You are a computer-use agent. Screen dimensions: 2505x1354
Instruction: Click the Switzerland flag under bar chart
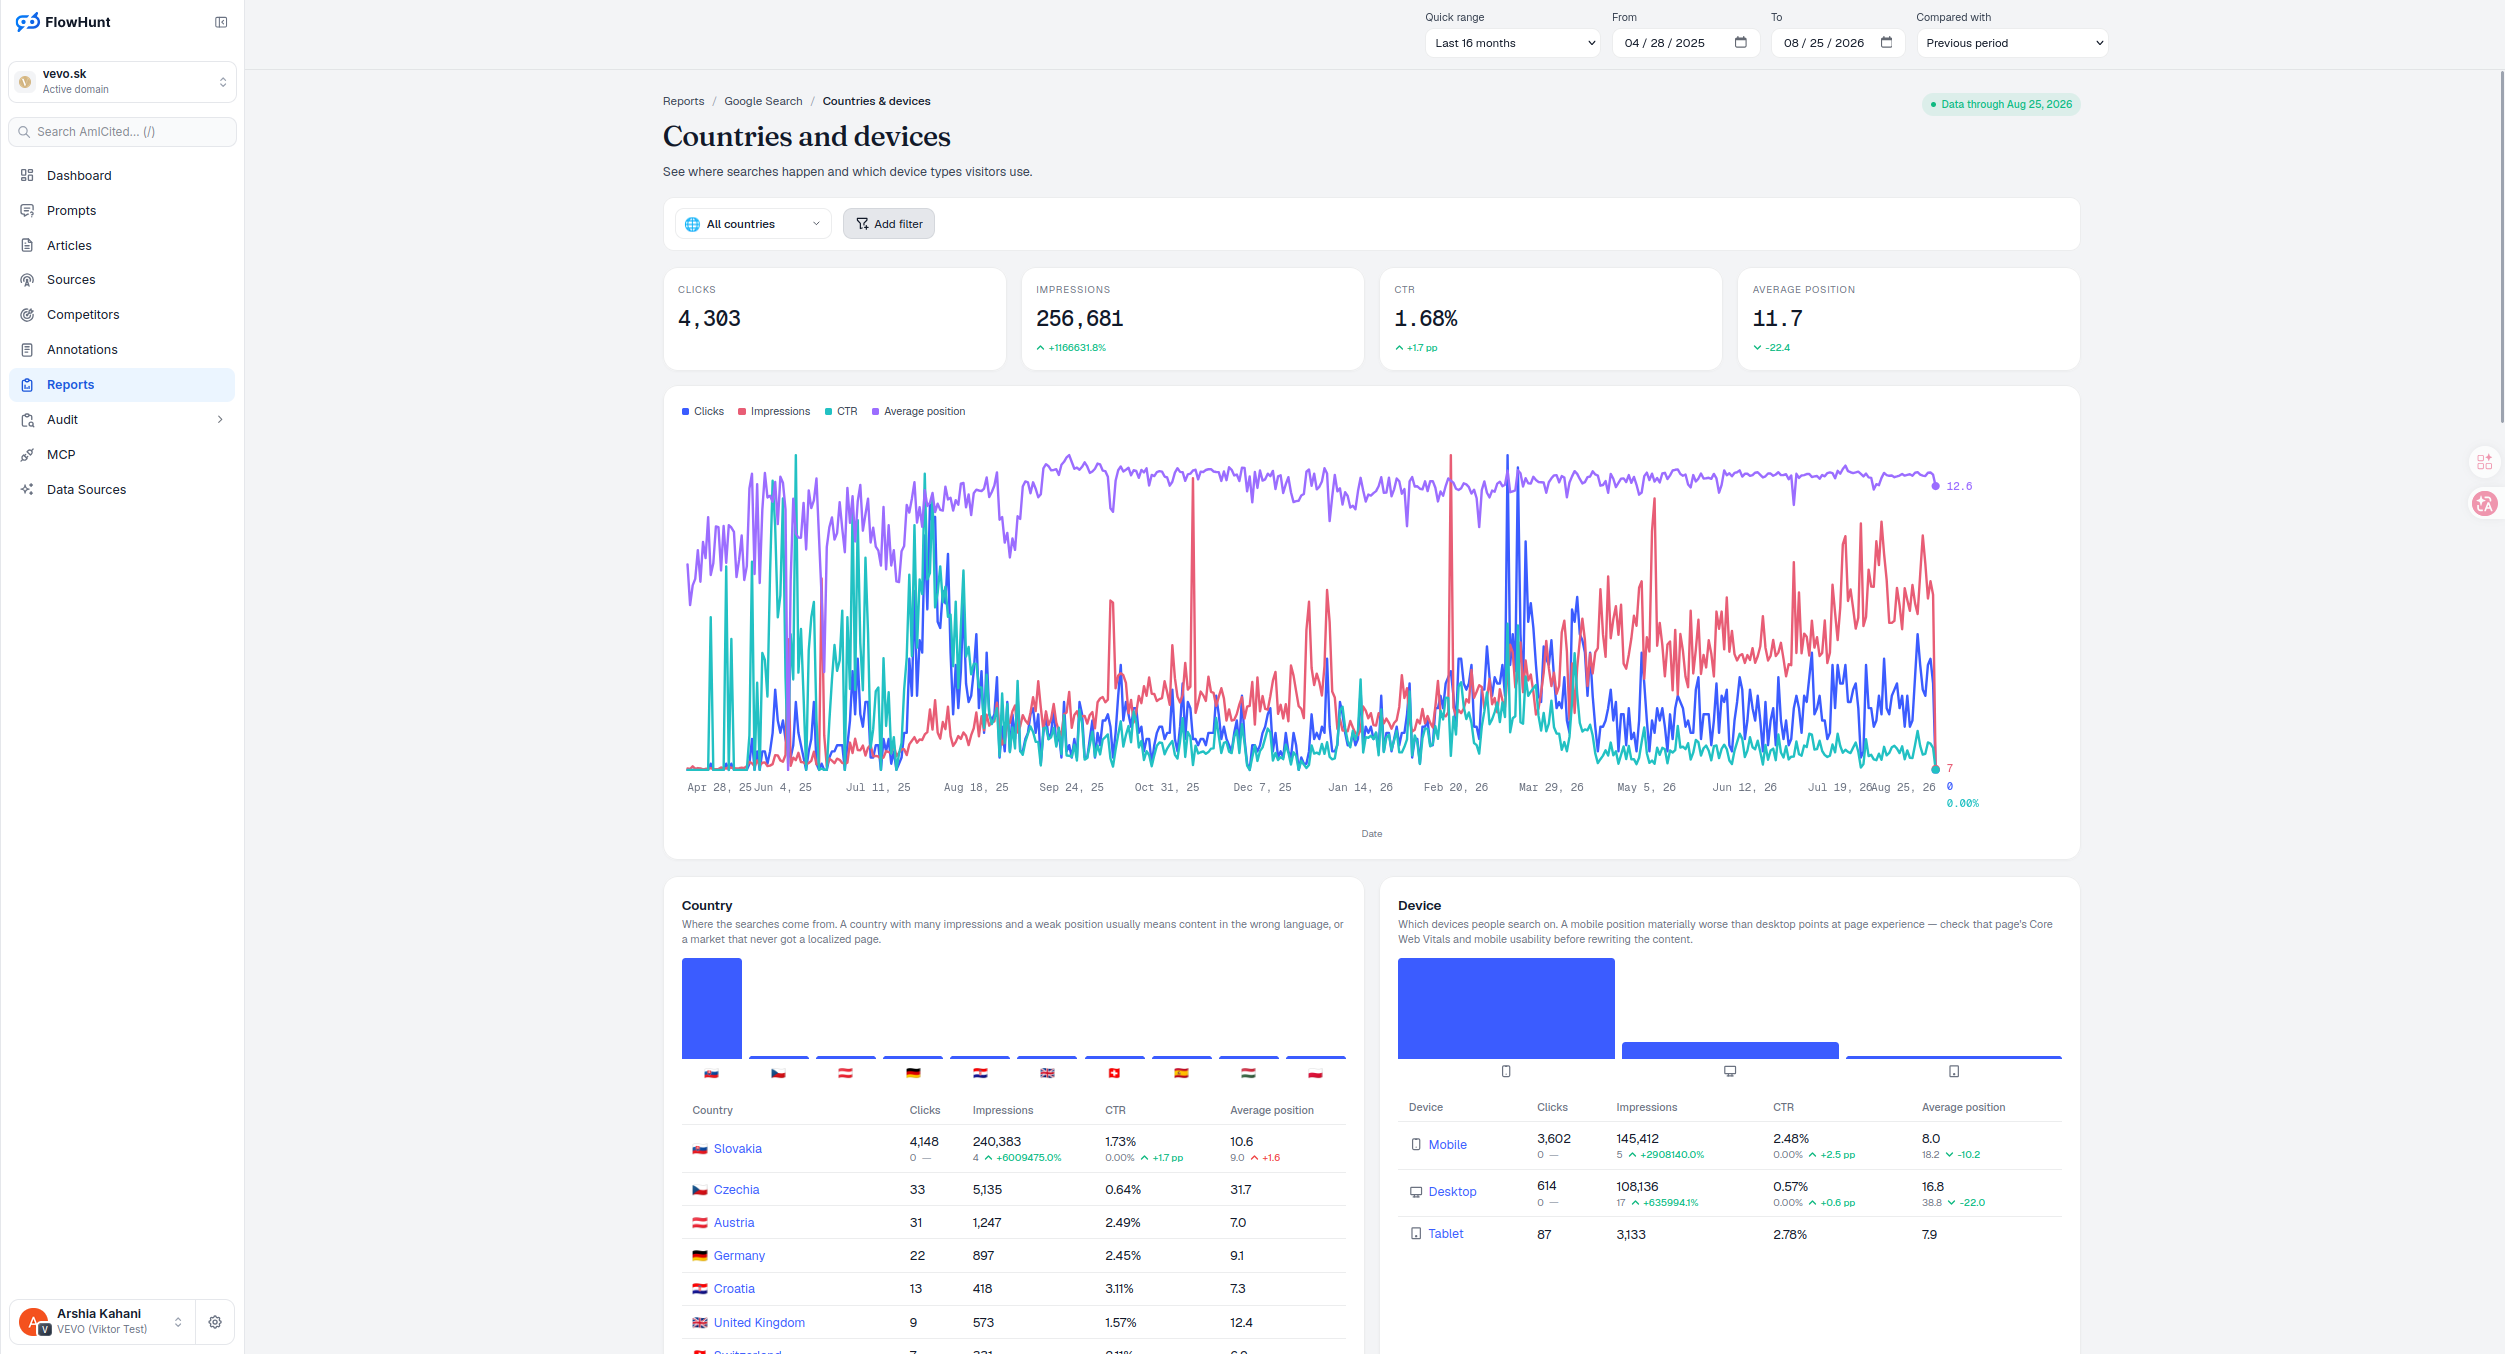pyautogui.click(x=1114, y=1073)
